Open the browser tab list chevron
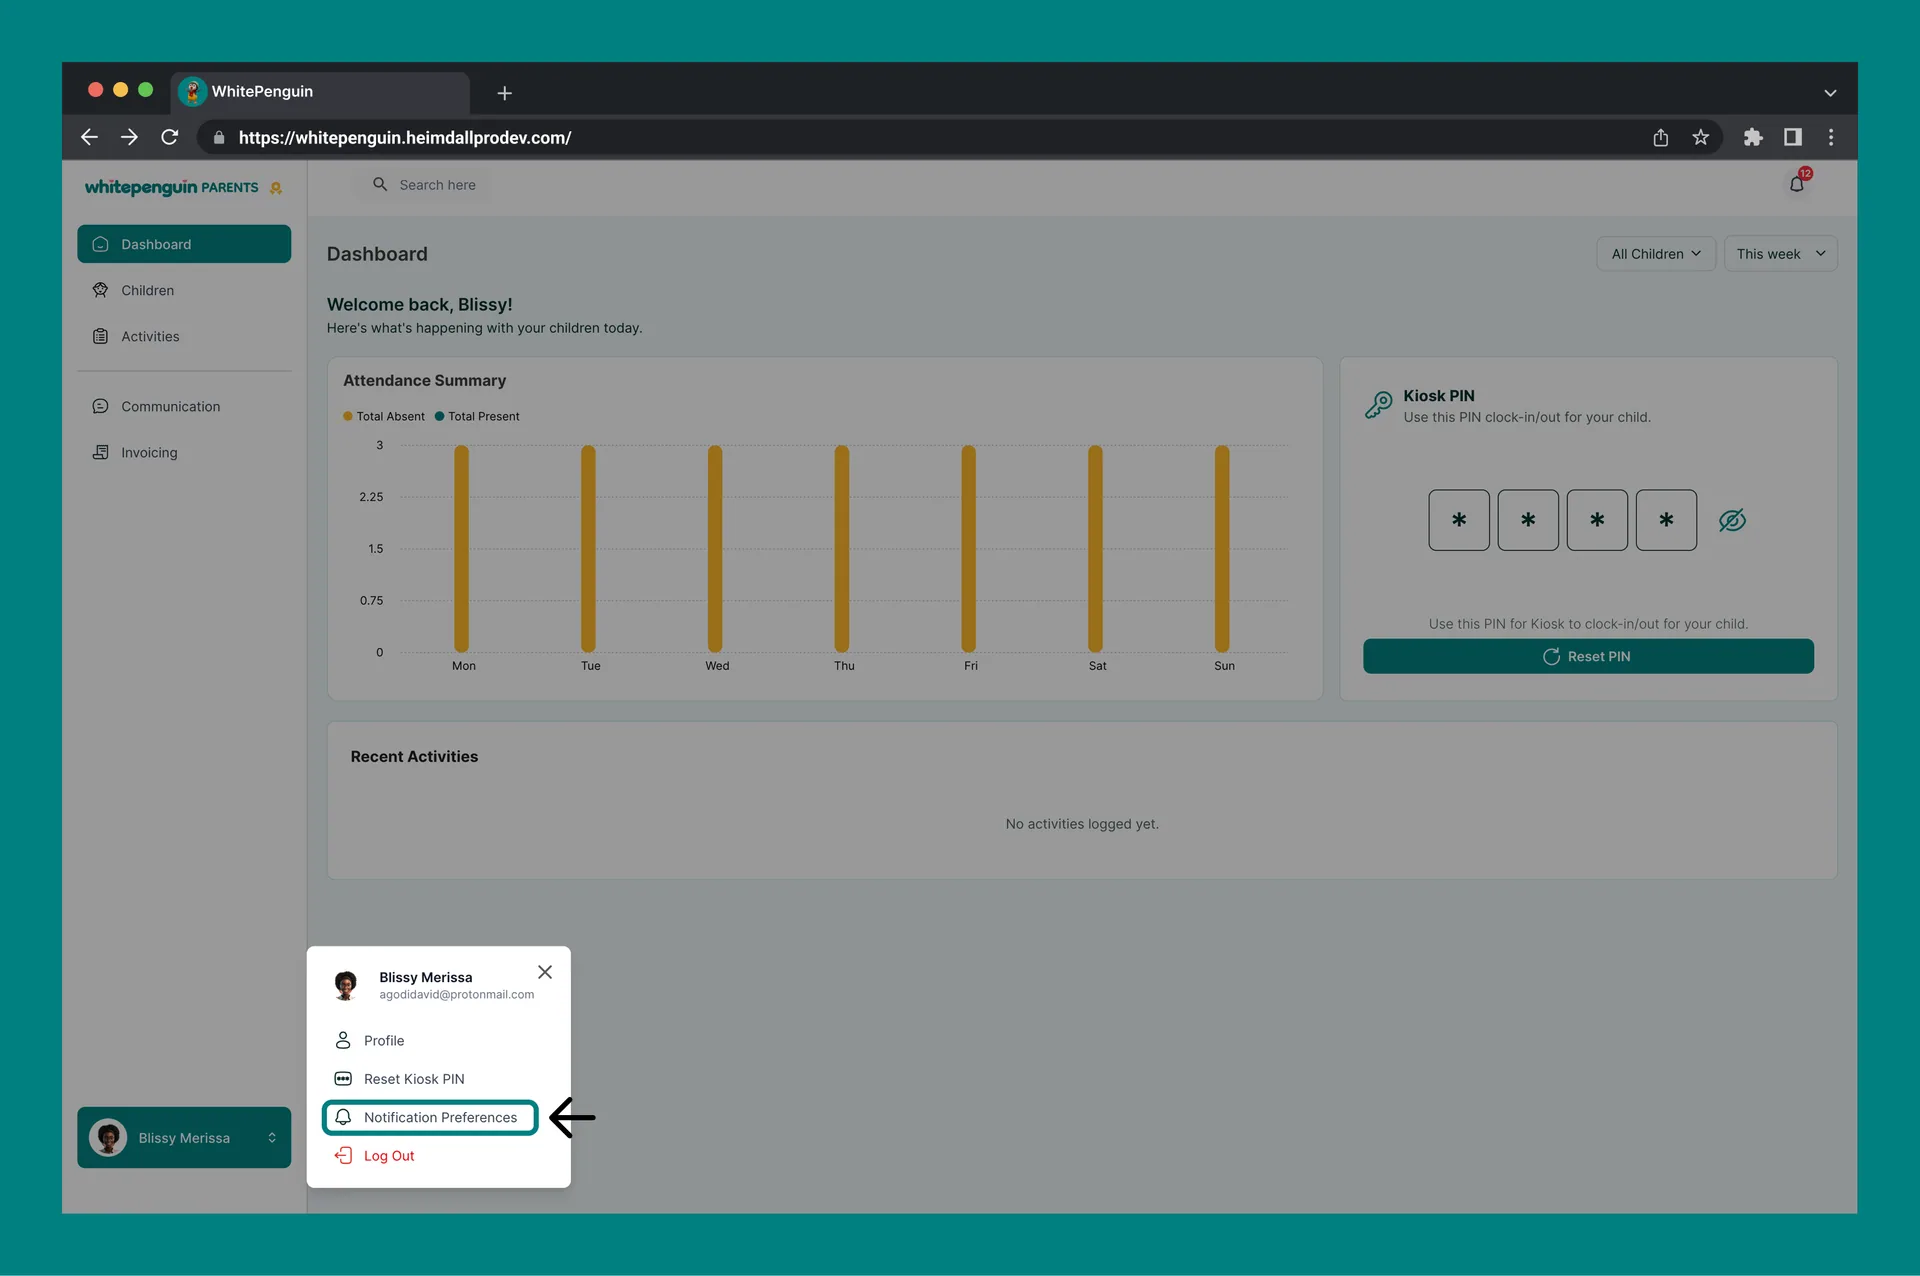The height and width of the screenshot is (1276, 1920). click(x=1830, y=93)
